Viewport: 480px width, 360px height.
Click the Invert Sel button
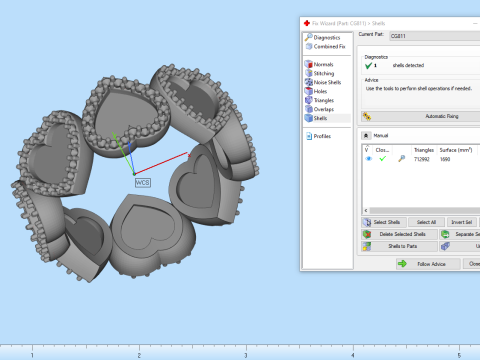pos(462,222)
